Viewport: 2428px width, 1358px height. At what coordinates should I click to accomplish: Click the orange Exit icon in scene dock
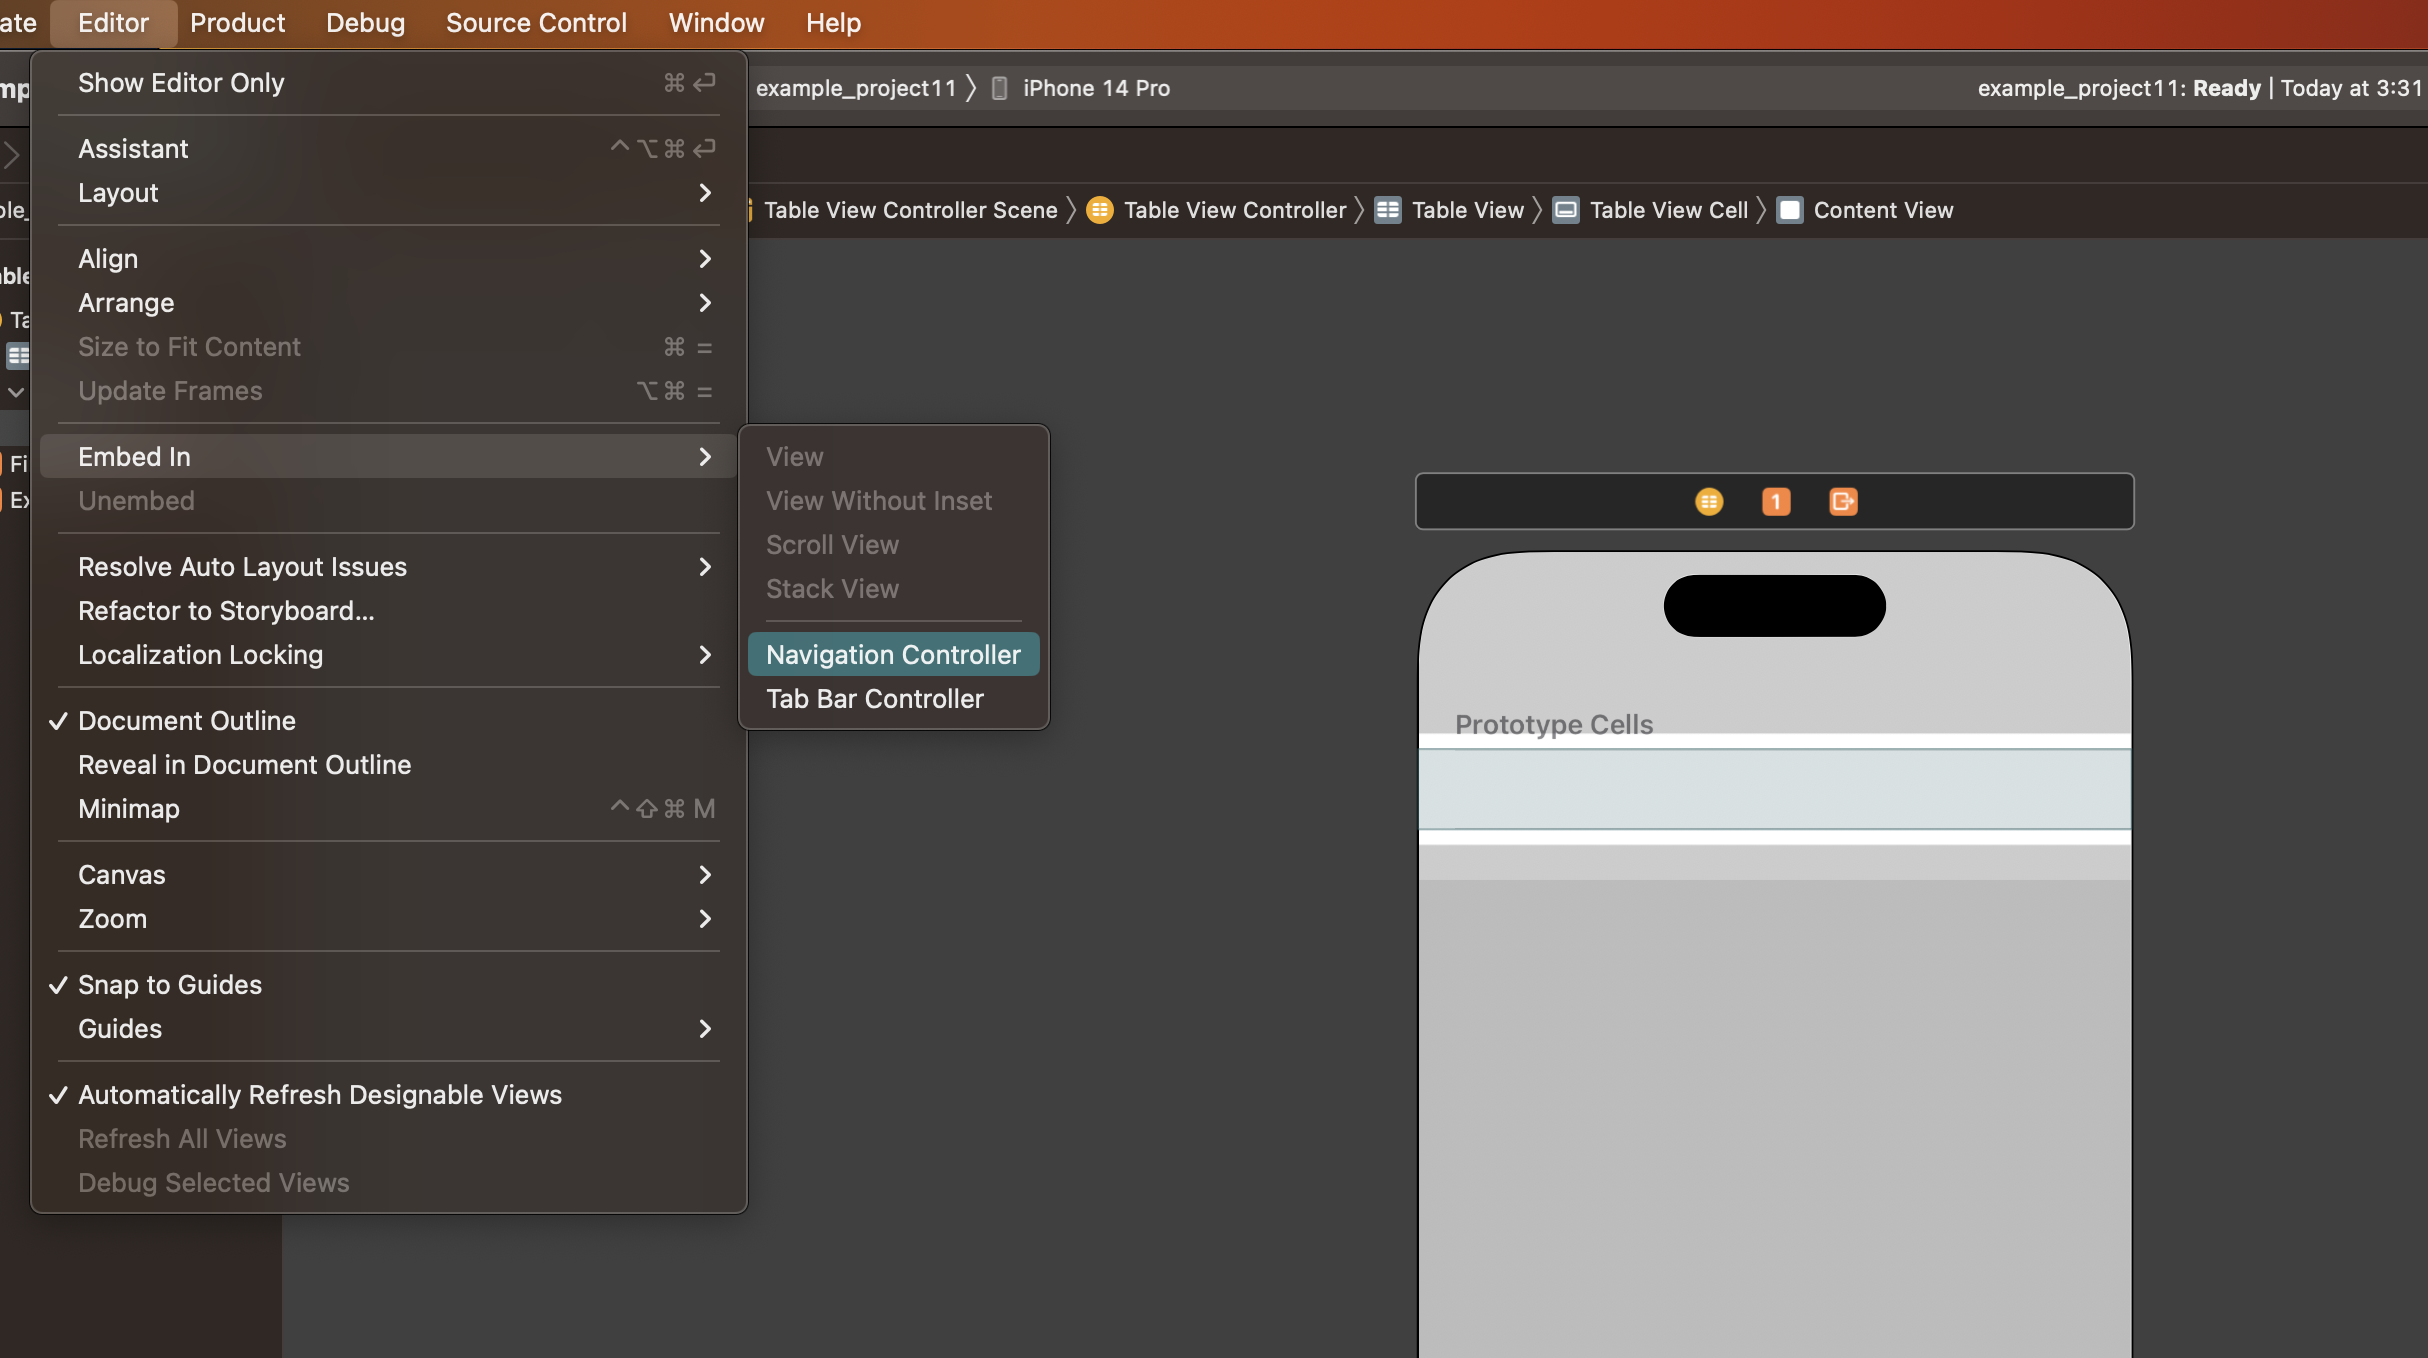(x=1843, y=501)
